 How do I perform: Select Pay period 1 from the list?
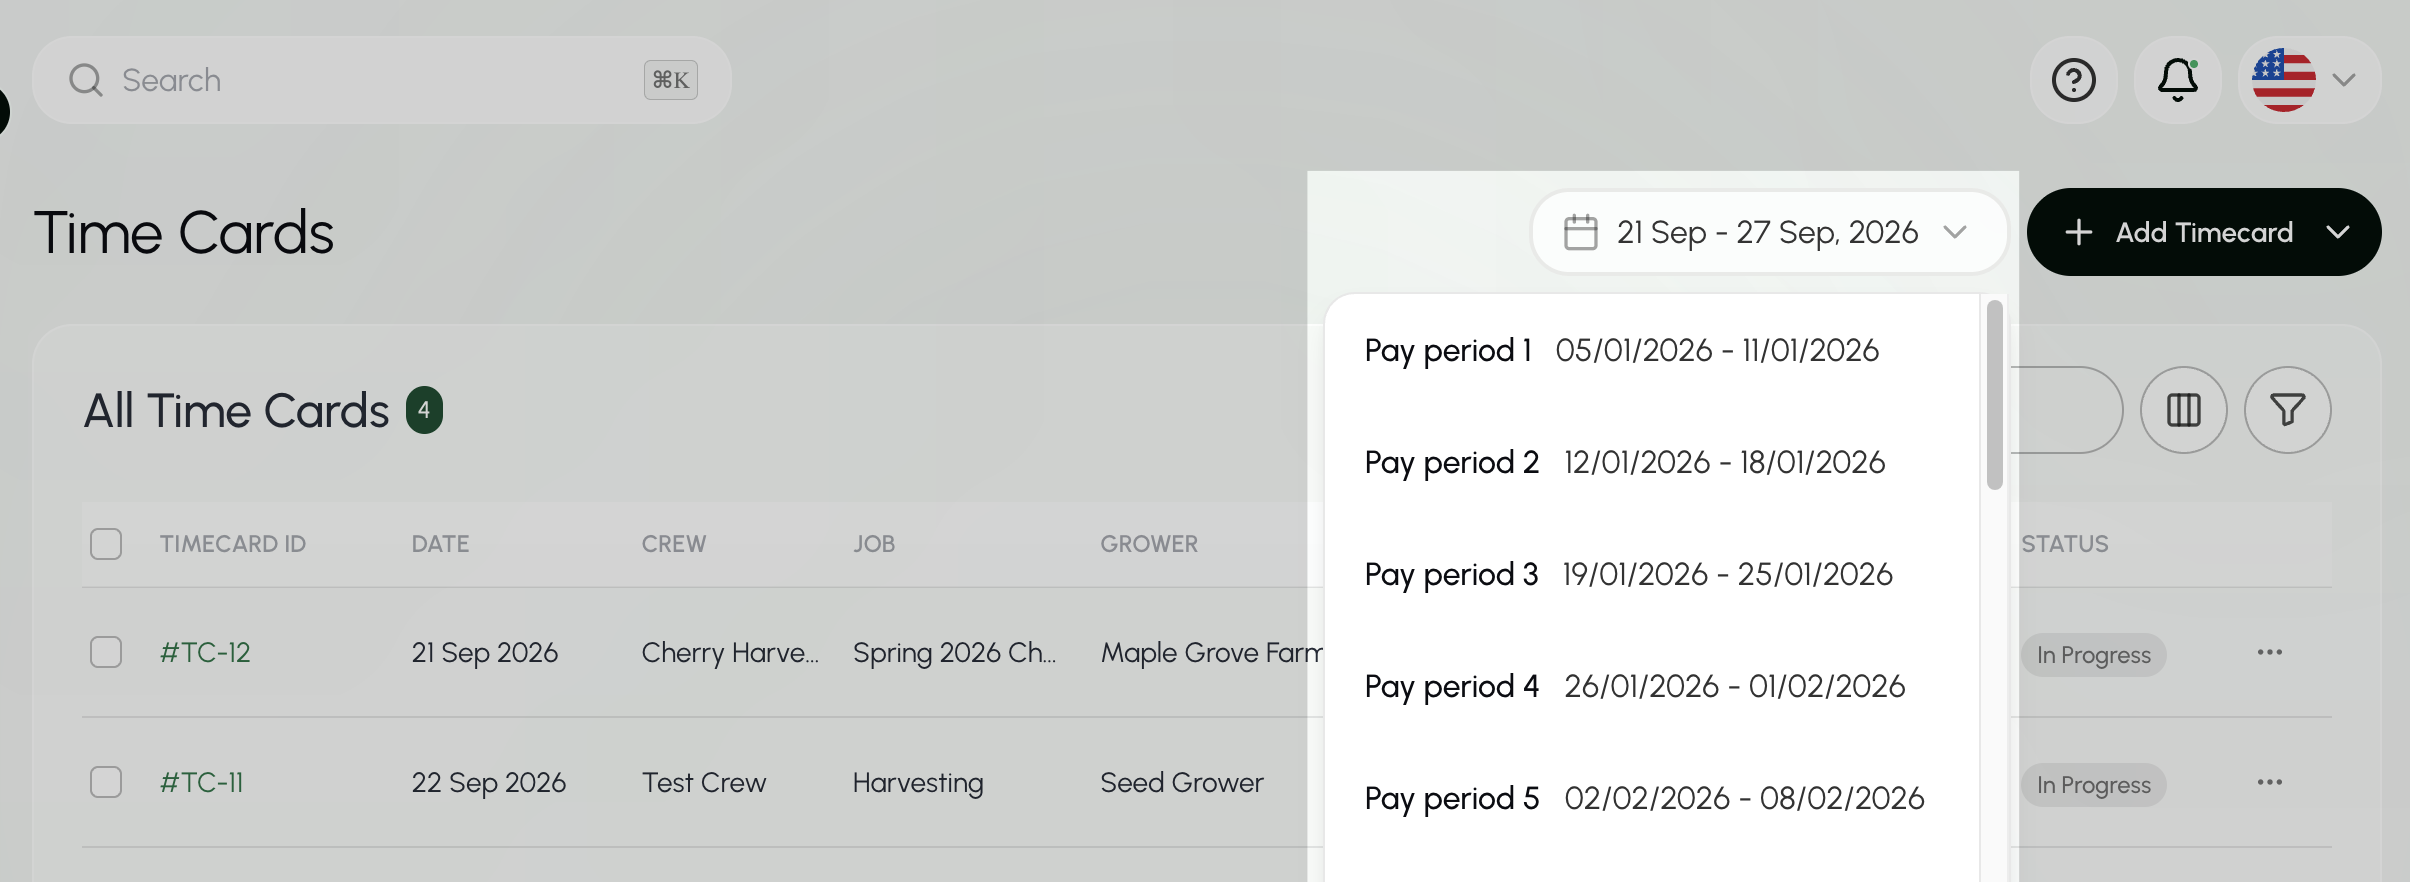[1652, 351]
